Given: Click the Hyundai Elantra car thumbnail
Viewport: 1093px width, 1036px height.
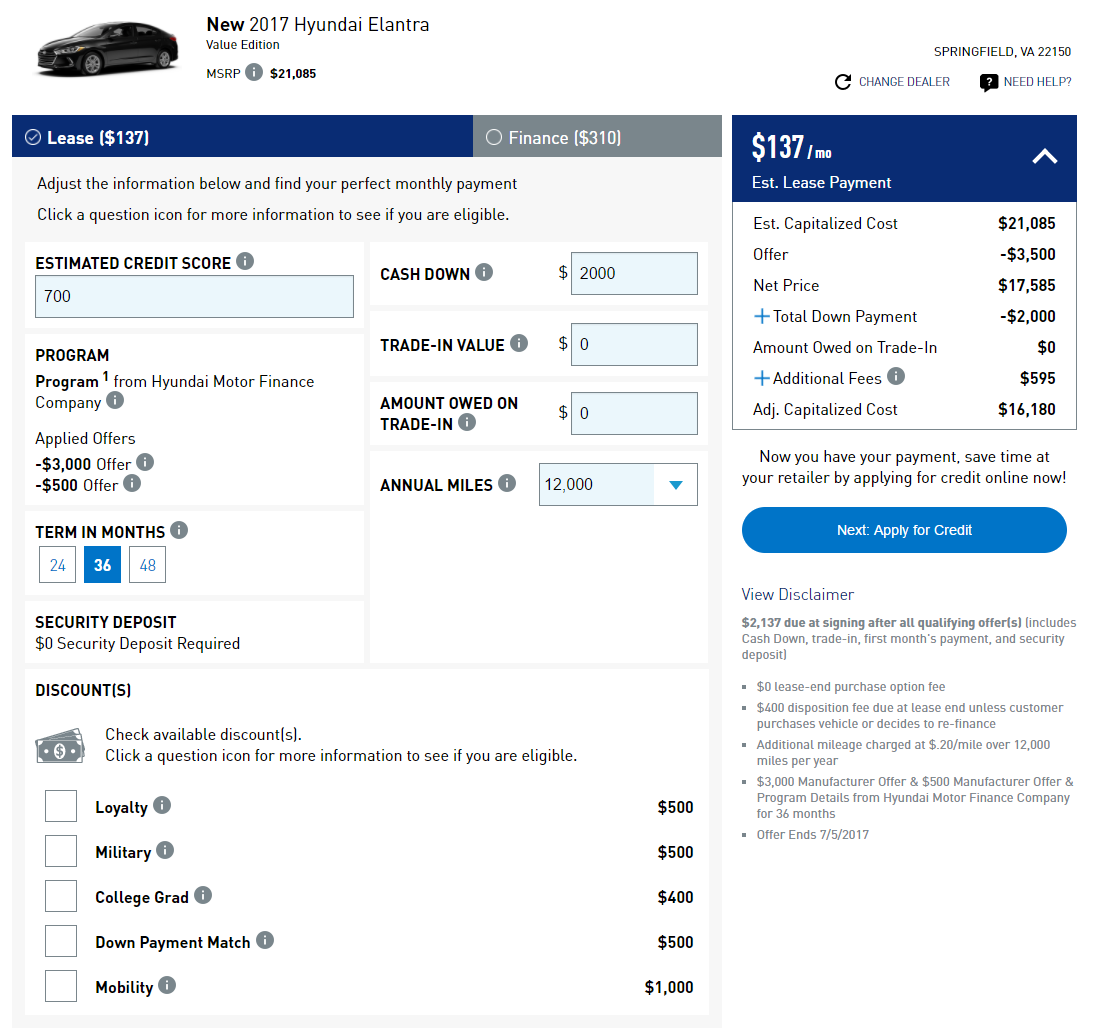Looking at the screenshot, I should point(108,47).
